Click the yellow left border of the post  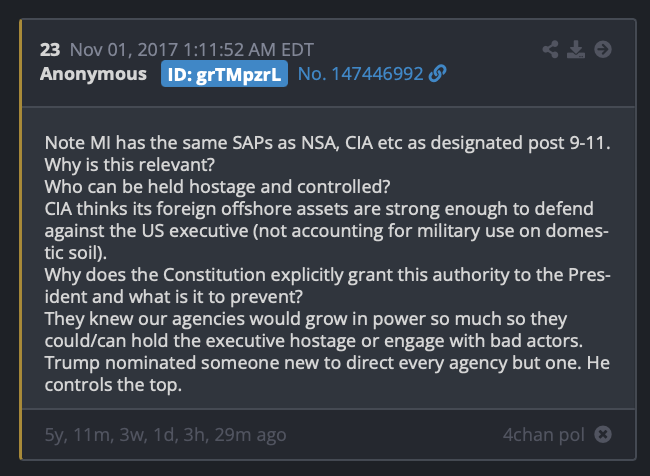(x=21, y=240)
